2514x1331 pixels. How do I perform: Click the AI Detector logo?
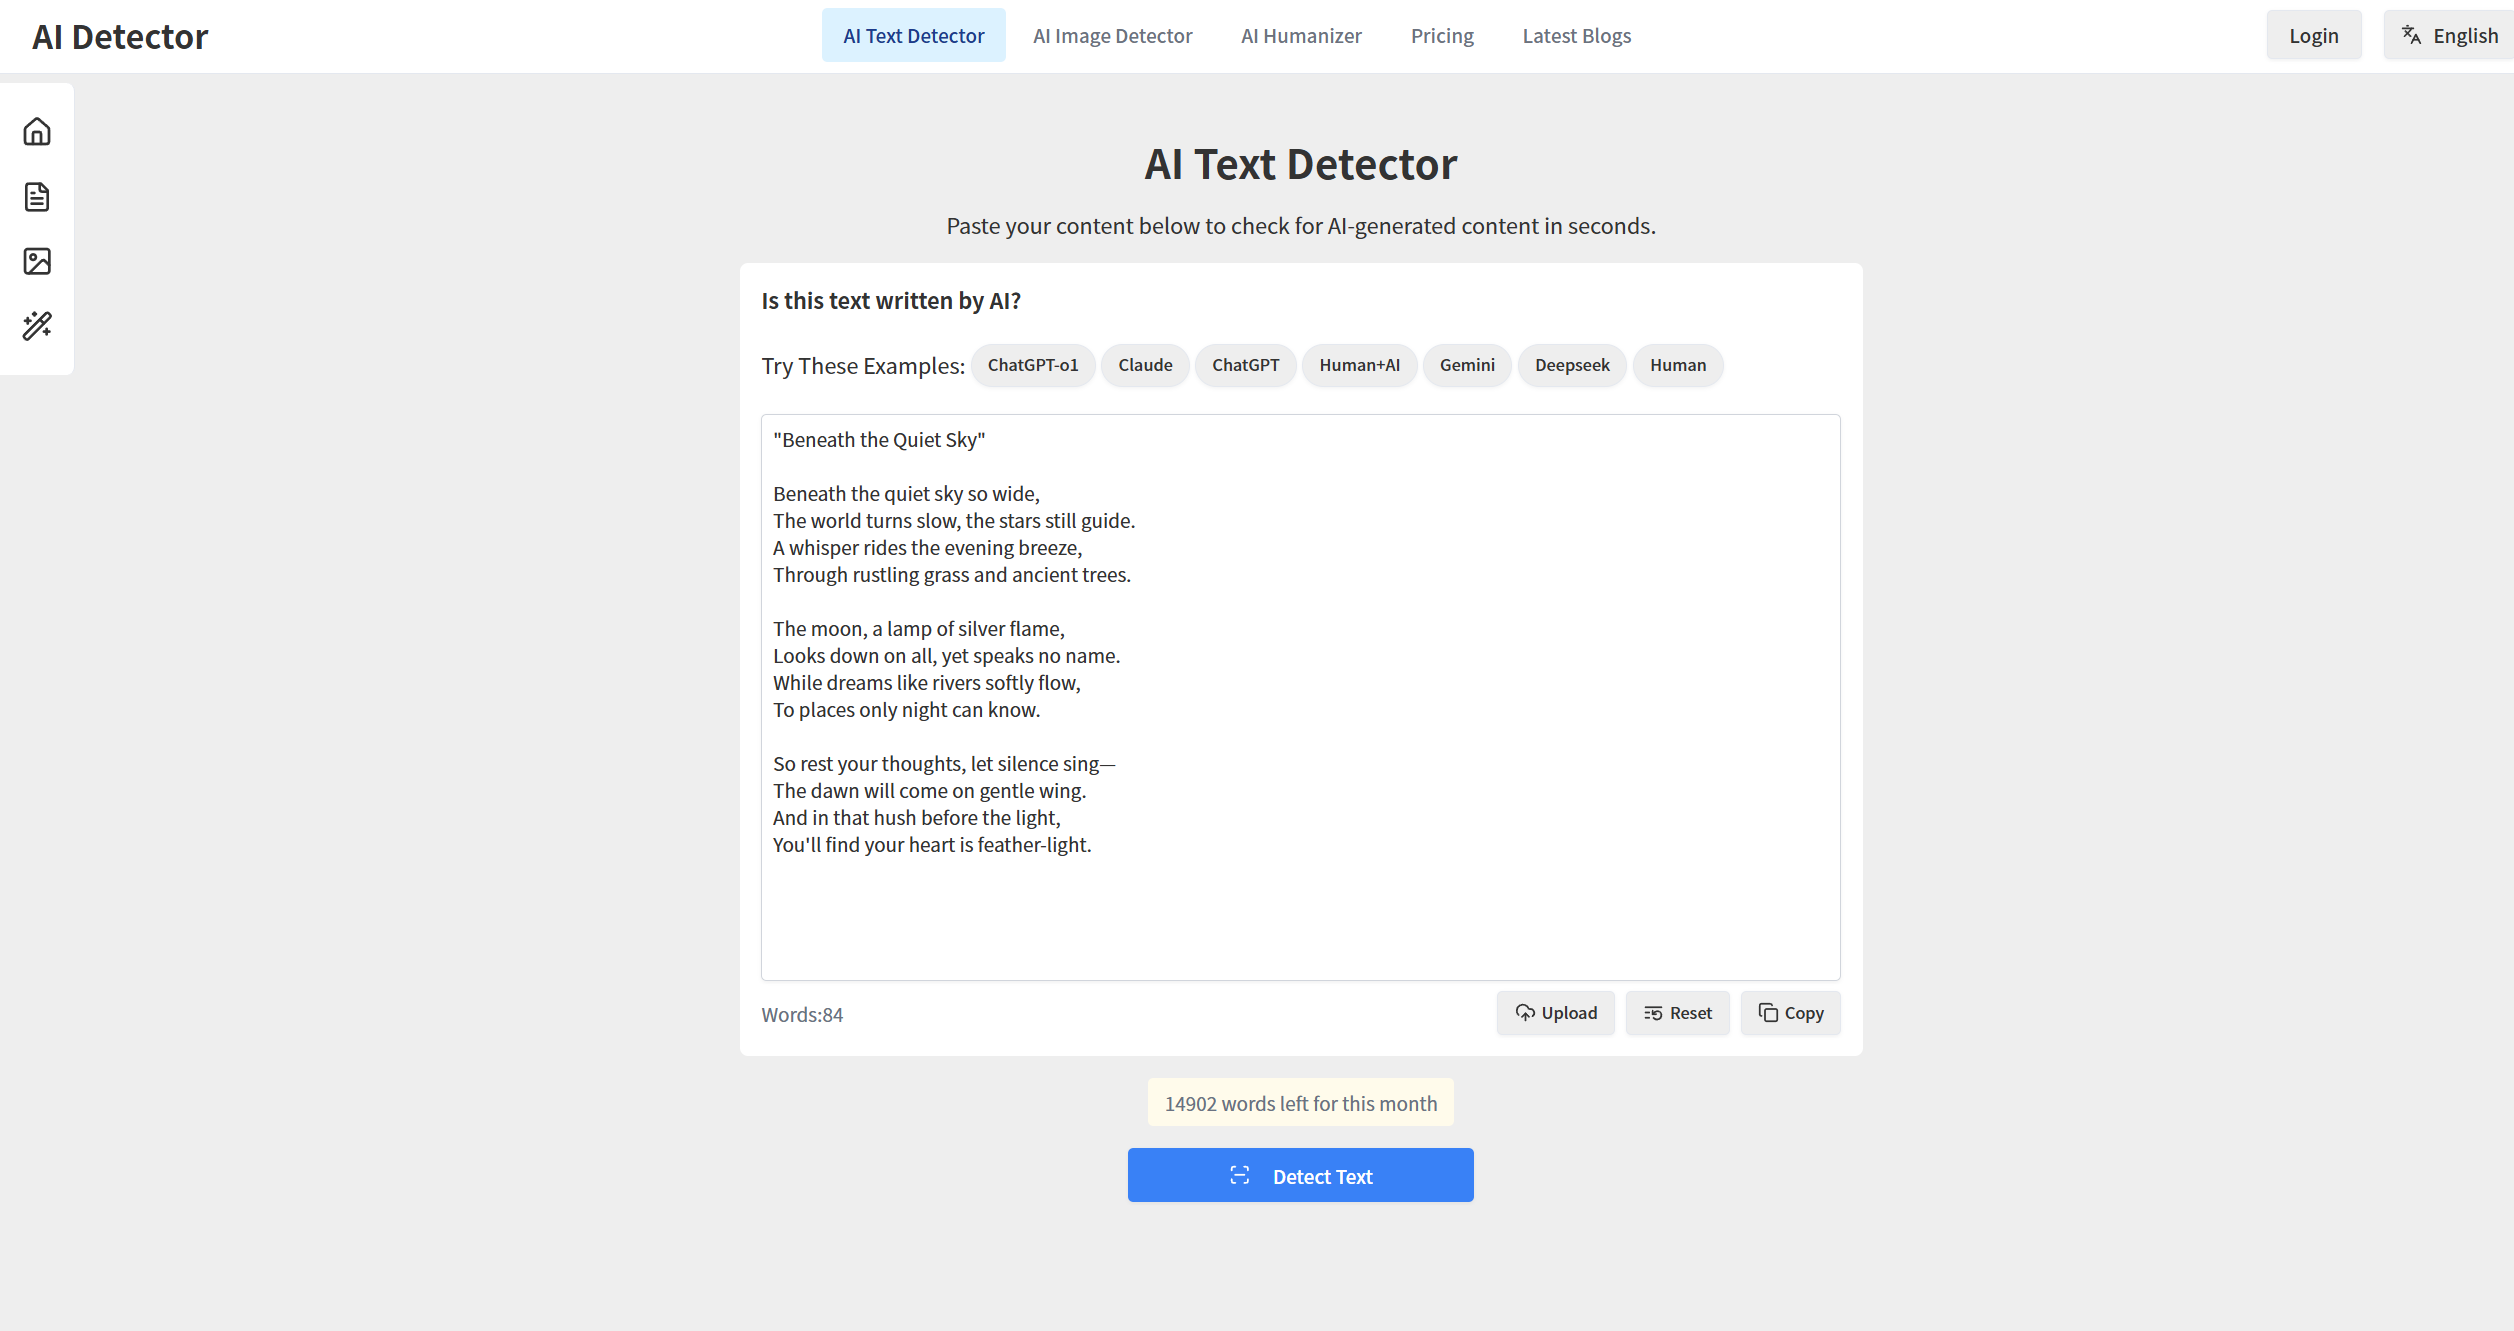pyautogui.click(x=120, y=37)
